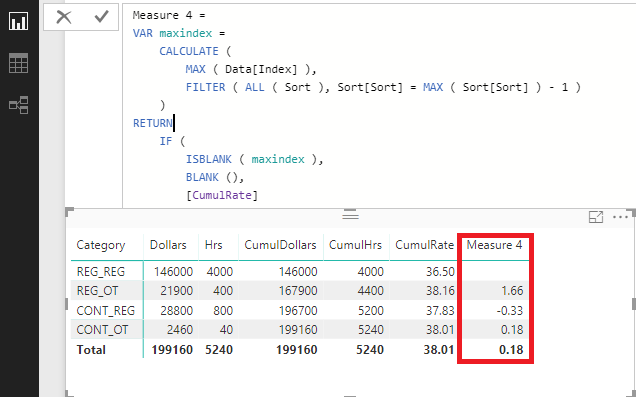Click the 21900 Dollars value

pos(176,291)
